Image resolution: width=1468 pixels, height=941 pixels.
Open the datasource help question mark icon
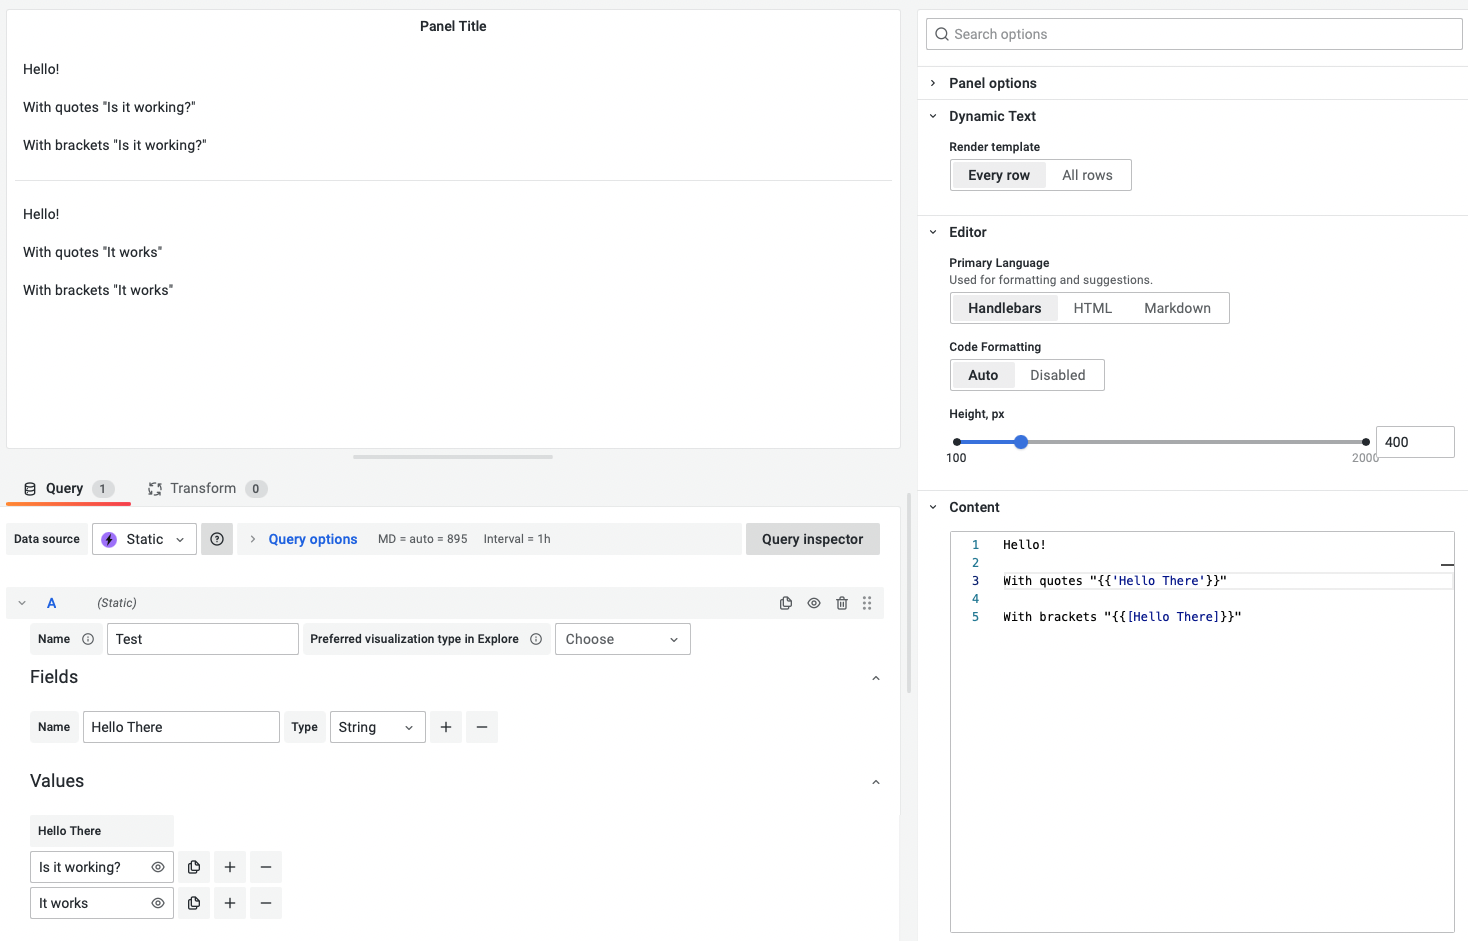(216, 539)
